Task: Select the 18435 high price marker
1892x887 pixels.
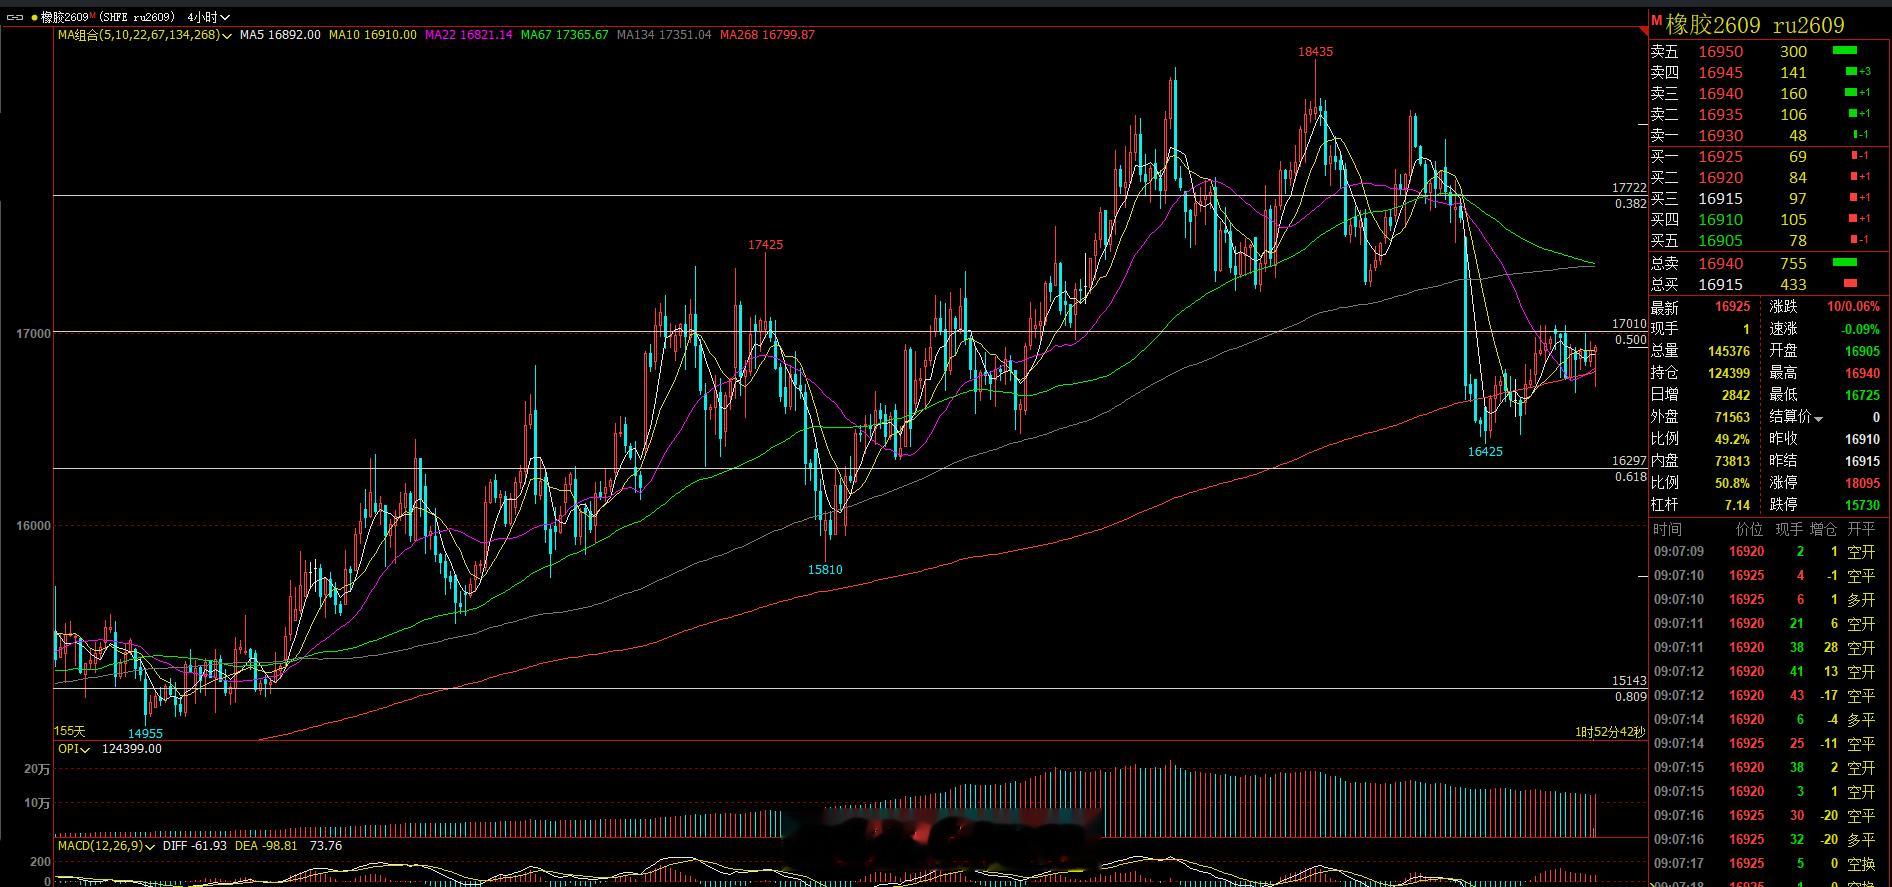Action: point(1315,52)
